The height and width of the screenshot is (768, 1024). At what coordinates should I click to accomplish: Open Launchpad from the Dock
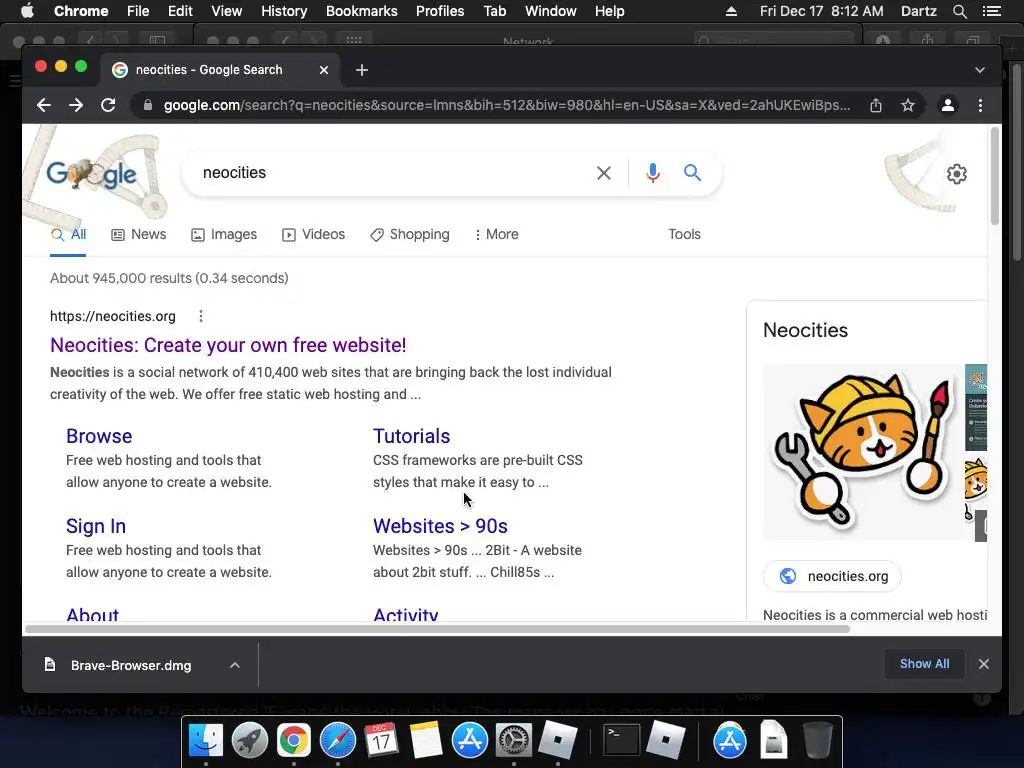[x=249, y=740]
